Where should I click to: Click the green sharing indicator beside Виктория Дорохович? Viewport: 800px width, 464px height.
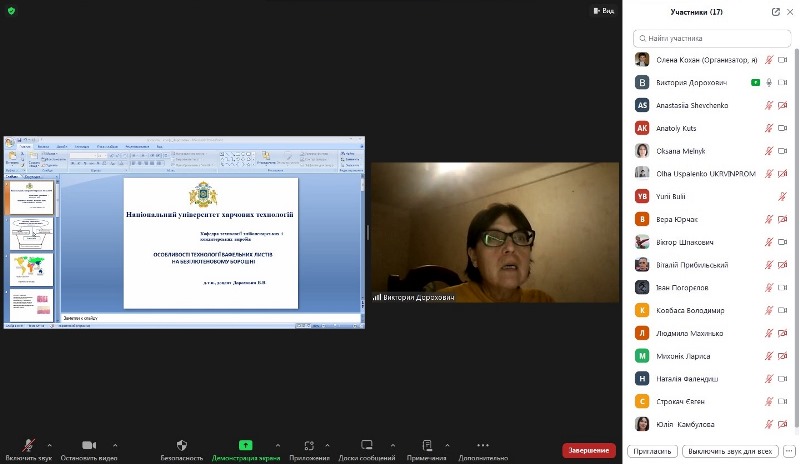coord(756,82)
